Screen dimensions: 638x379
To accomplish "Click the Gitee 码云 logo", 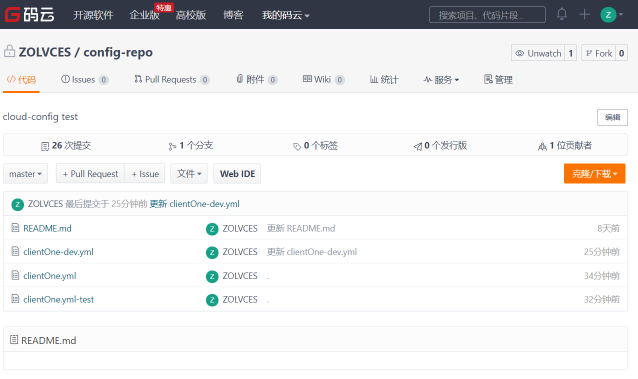I will [29, 15].
